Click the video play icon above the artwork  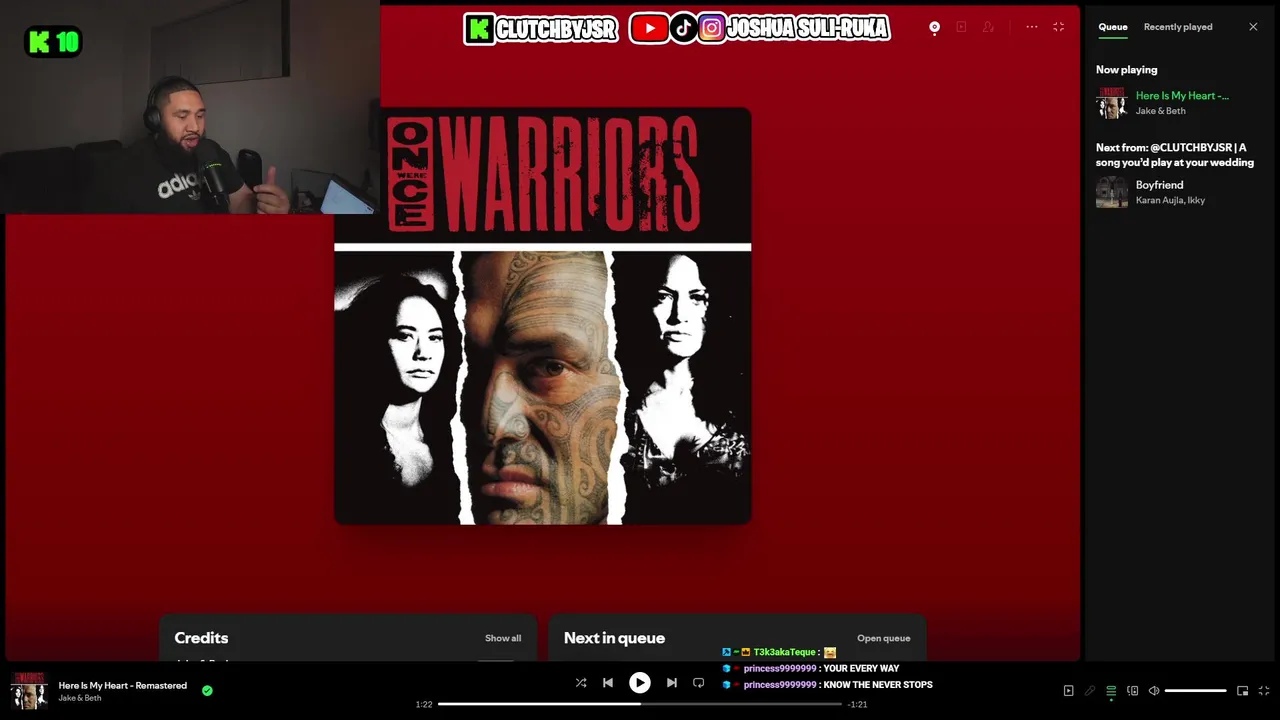pos(961,27)
